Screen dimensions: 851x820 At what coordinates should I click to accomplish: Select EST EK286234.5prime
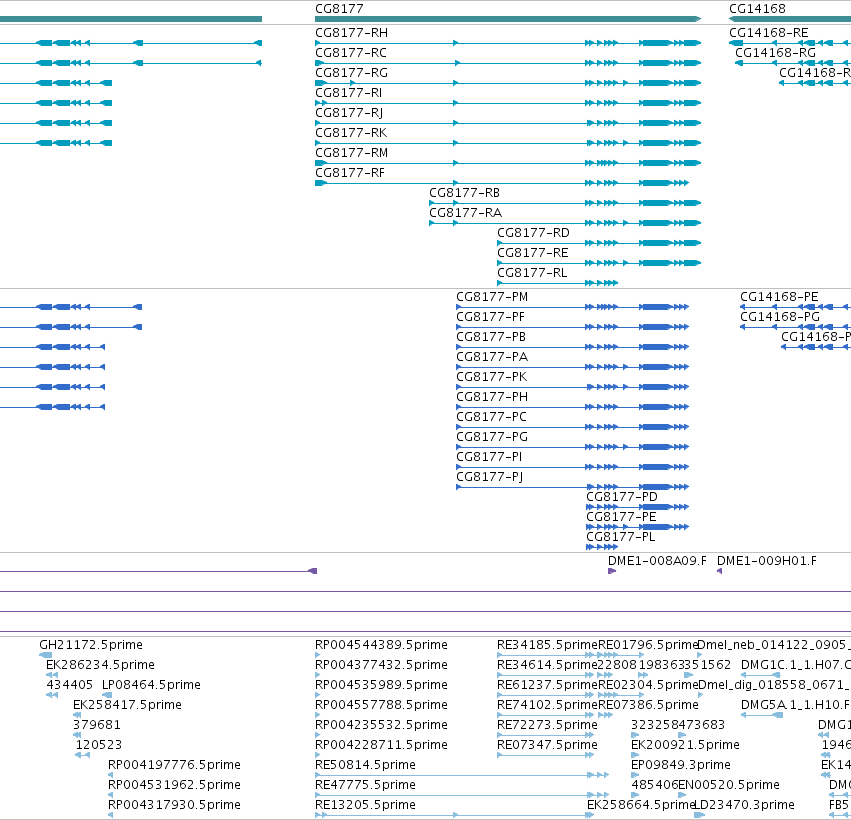coord(100,665)
